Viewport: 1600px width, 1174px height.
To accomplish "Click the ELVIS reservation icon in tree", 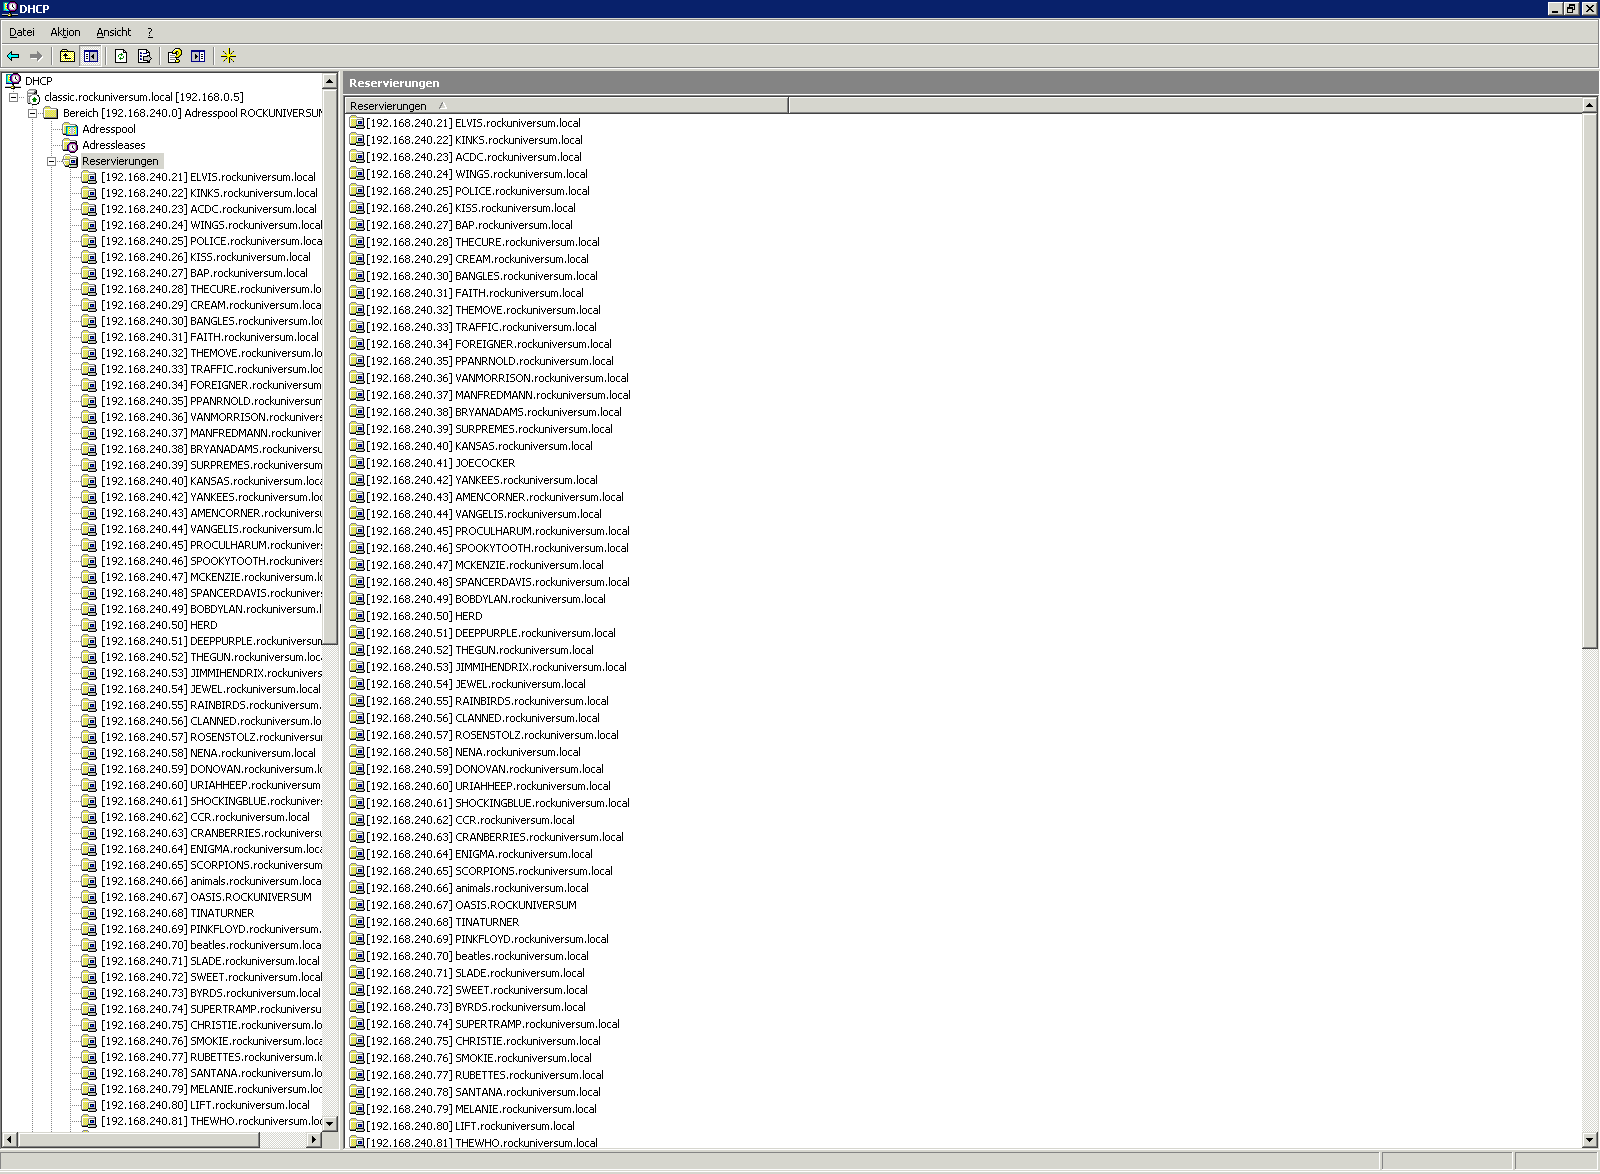I will (89, 177).
